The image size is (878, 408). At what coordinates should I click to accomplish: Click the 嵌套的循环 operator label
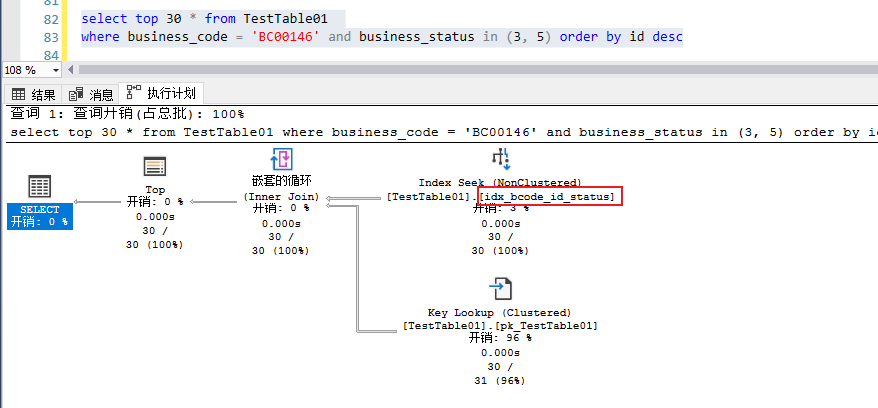click(281, 183)
